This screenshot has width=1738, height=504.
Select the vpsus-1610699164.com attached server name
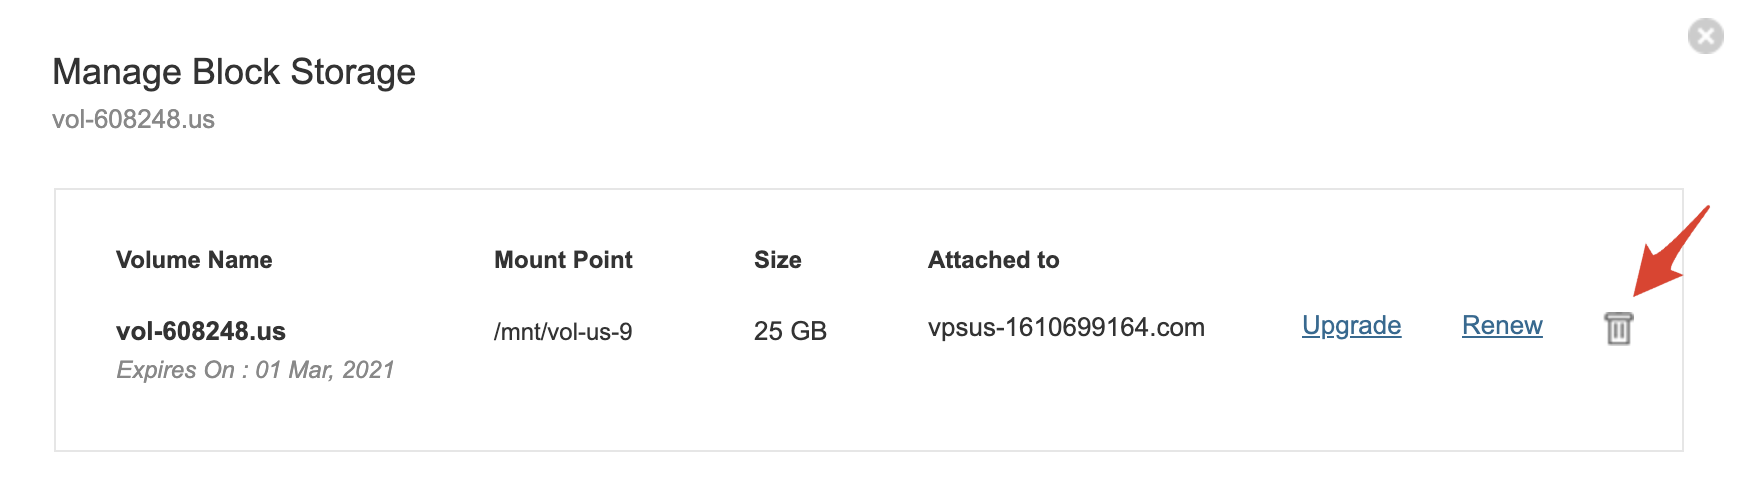click(1066, 328)
